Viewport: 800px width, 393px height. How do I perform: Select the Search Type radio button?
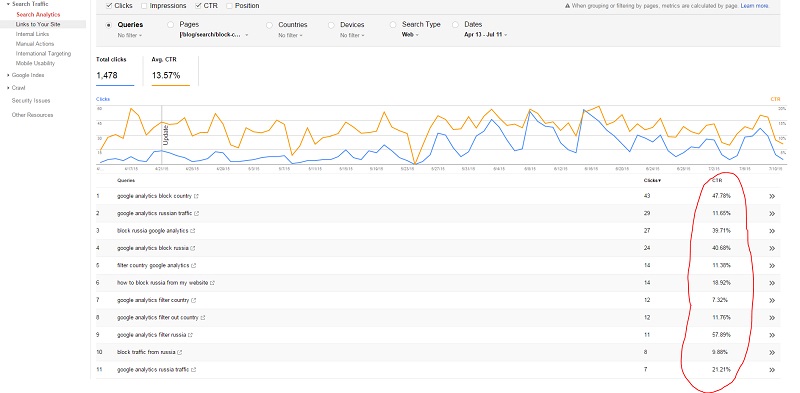(393, 24)
